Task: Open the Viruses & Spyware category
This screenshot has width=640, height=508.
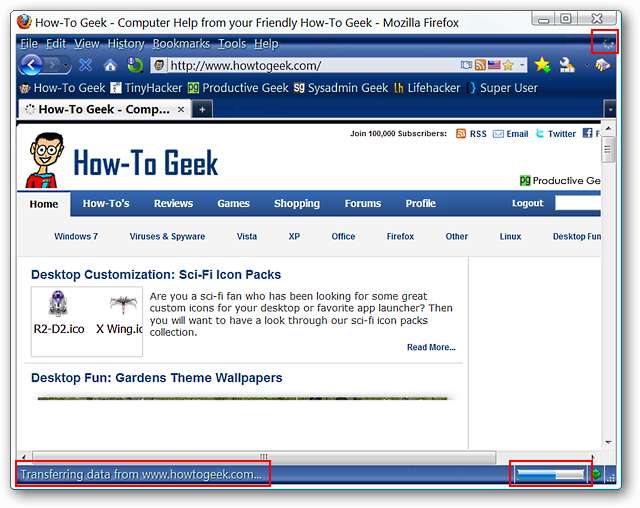Action: click(167, 236)
